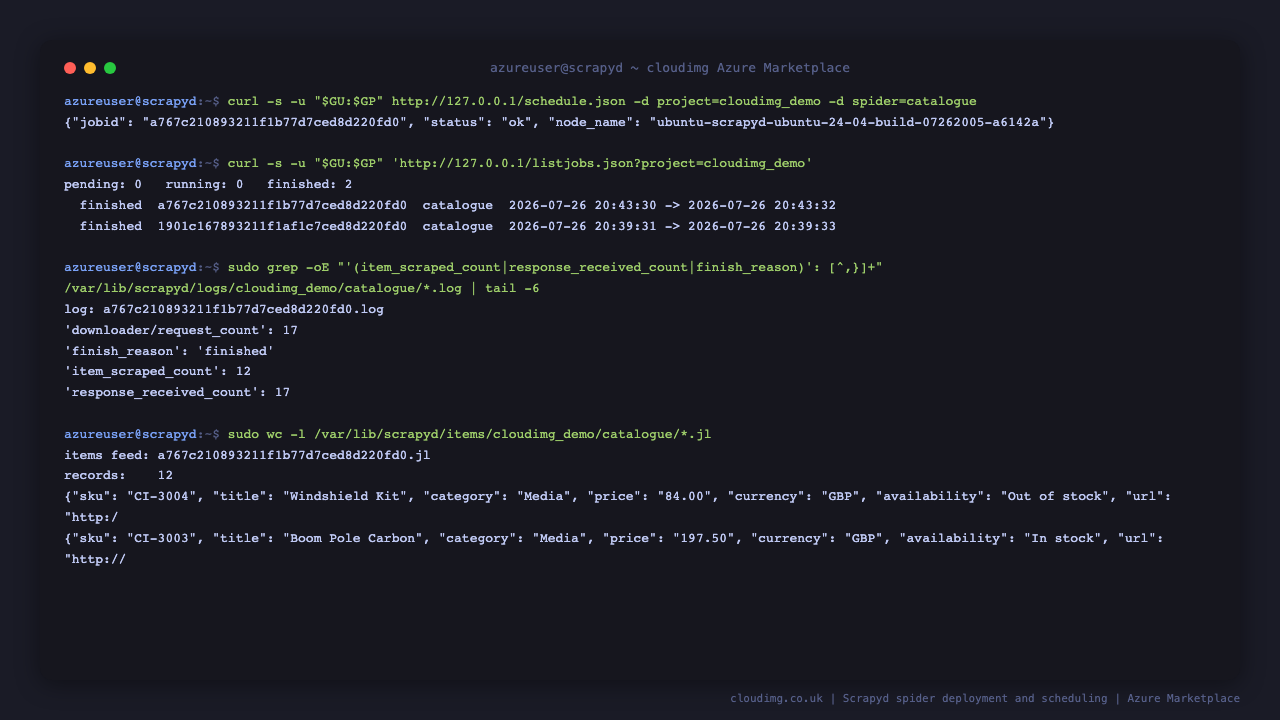The width and height of the screenshot is (1280, 720).
Task: Click the 'log: a767c210893211f1b77d7ced8d220fd0.log' line
Action: click(x=224, y=309)
